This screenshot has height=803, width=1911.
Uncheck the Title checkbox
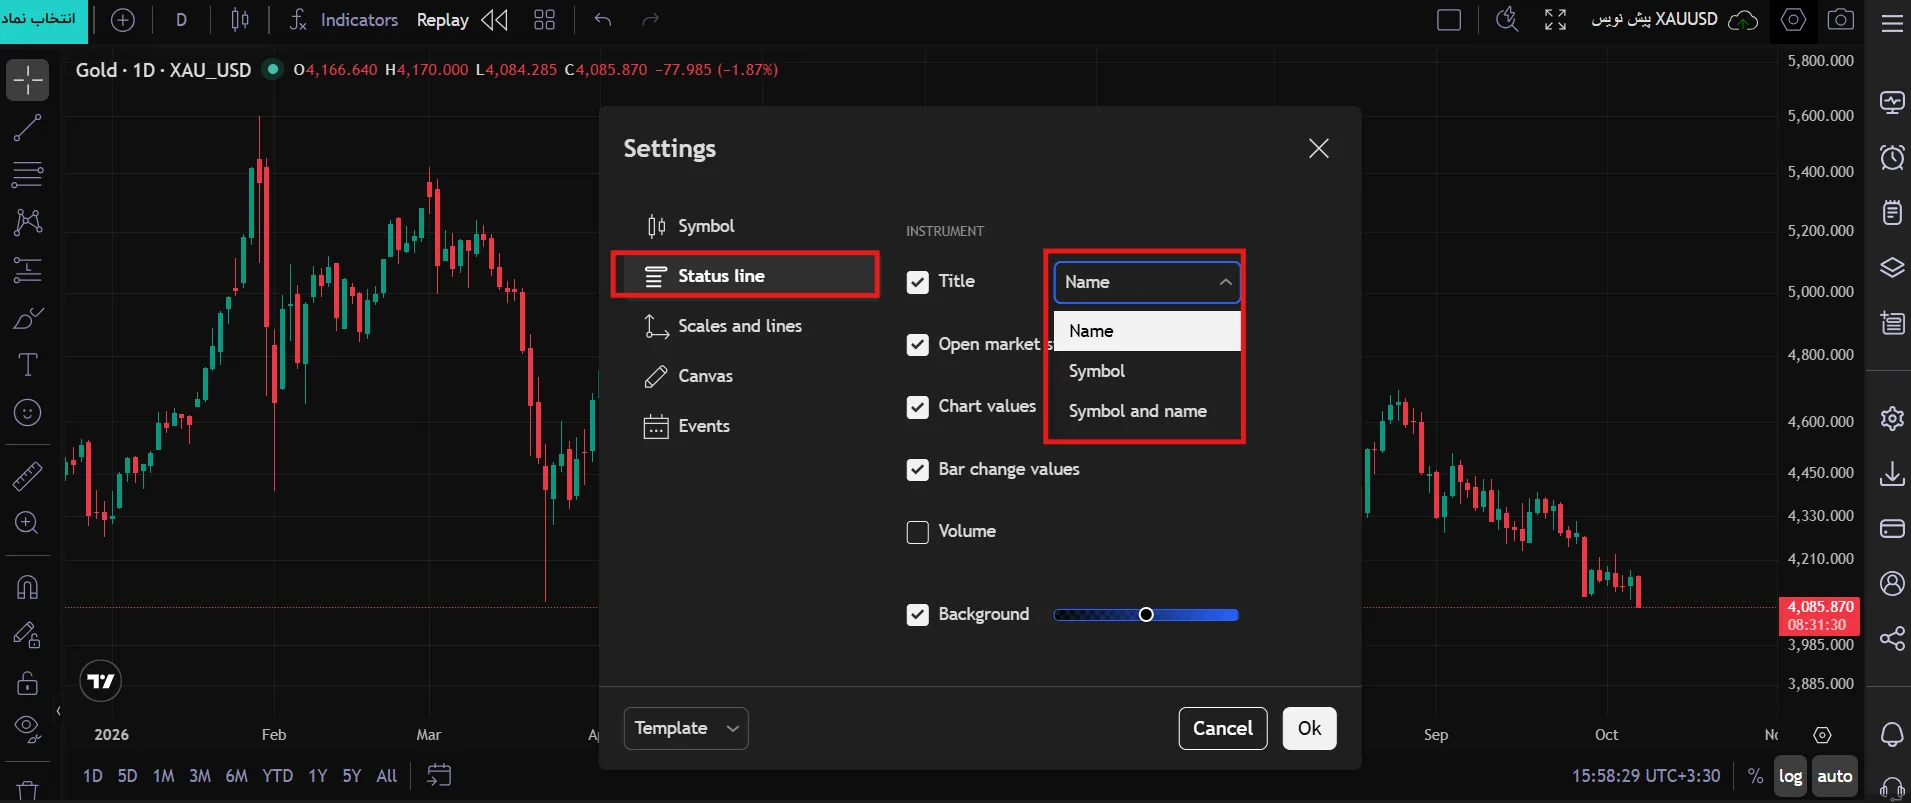917,282
